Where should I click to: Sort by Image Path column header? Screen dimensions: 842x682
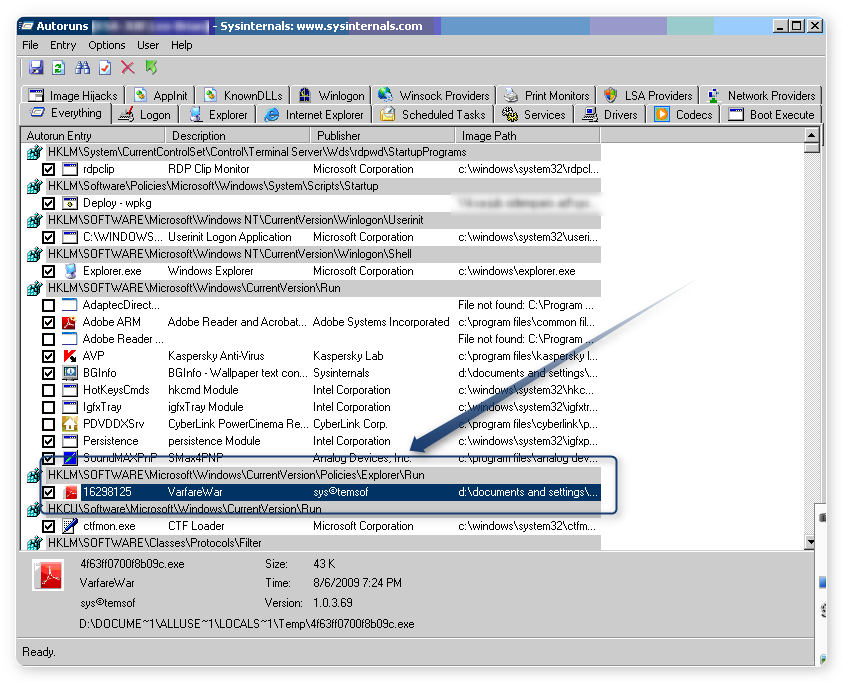pyautogui.click(x=528, y=136)
